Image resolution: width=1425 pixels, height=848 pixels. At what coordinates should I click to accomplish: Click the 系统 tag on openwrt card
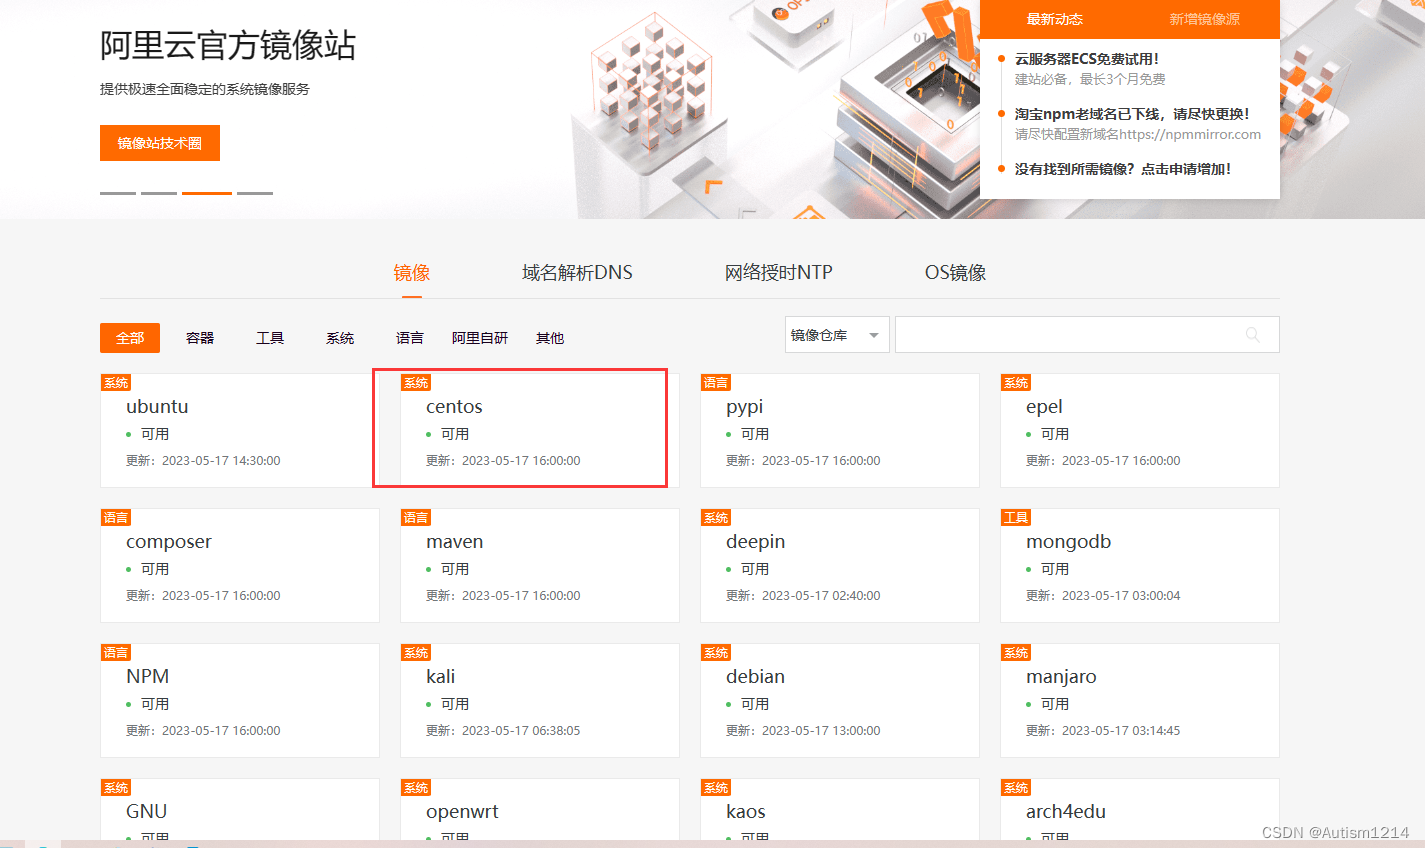pos(416,788)
